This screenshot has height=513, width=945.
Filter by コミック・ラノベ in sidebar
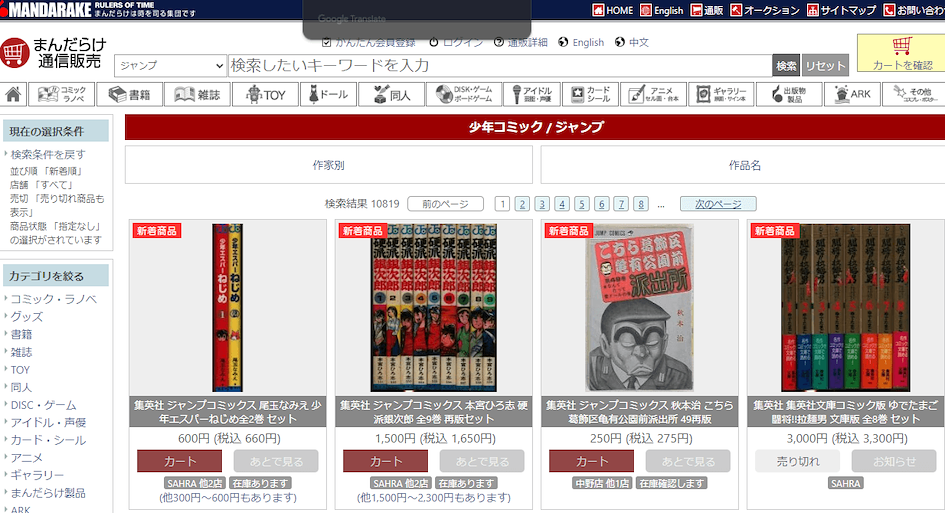point(54,299)
